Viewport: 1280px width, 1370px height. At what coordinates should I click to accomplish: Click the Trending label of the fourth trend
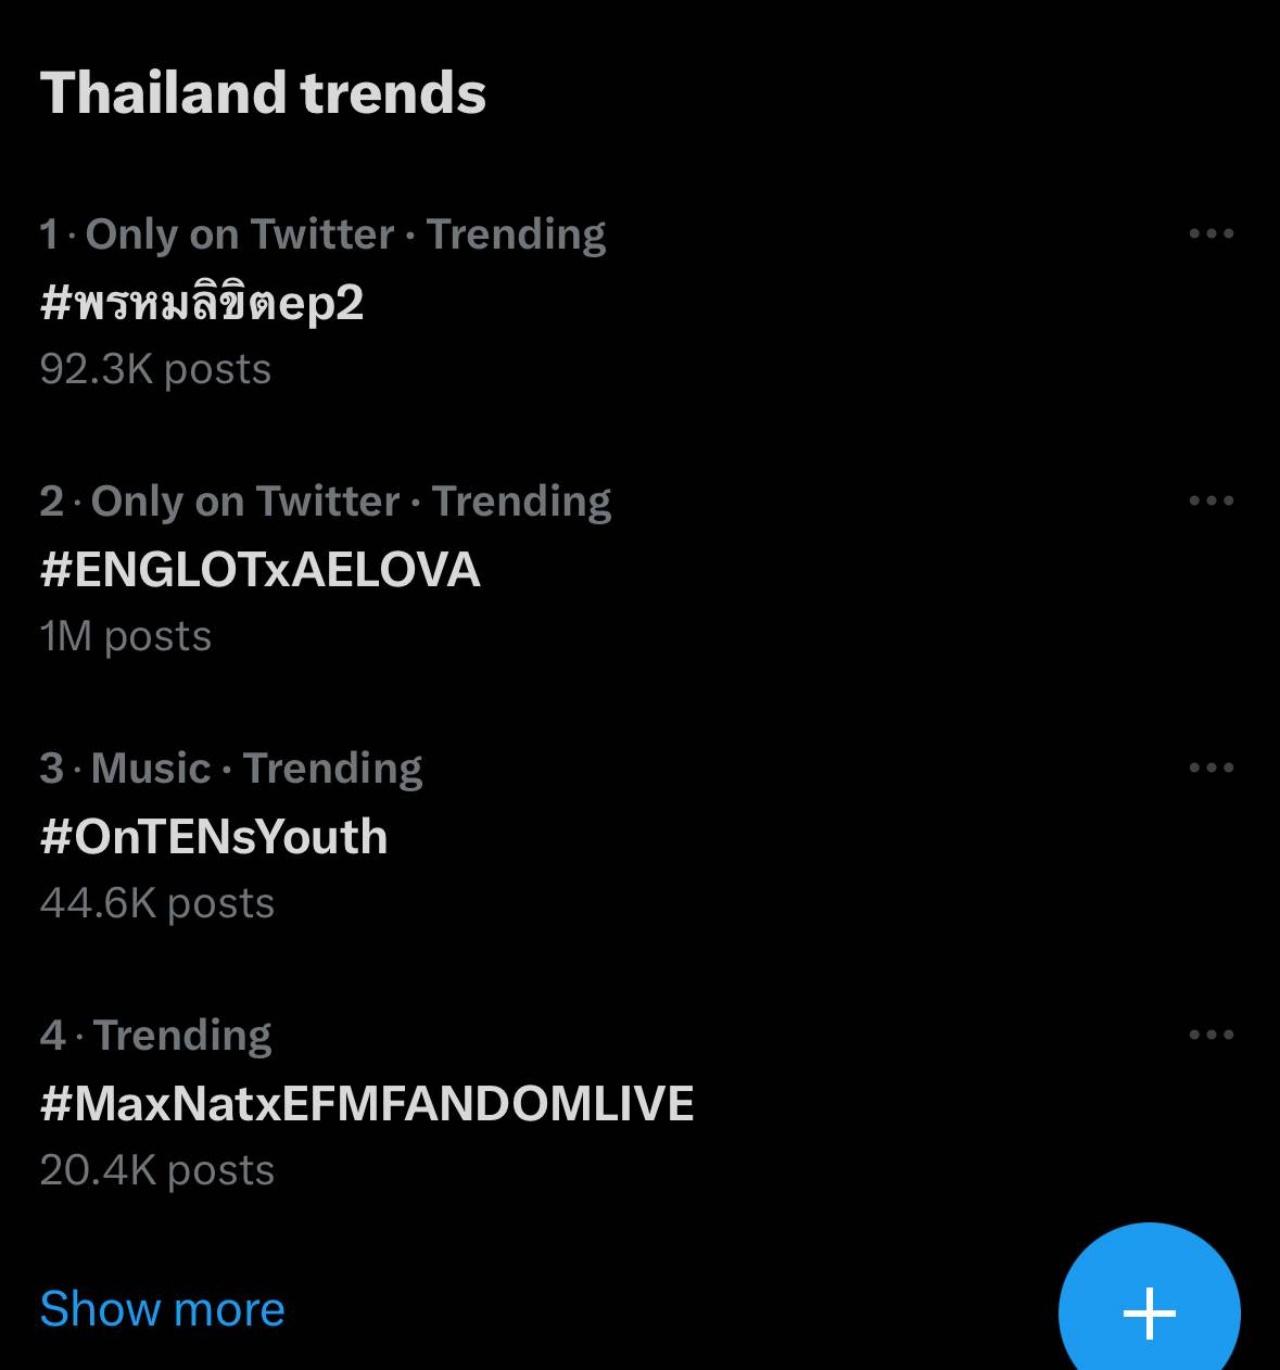click(x=182, y=1035)
